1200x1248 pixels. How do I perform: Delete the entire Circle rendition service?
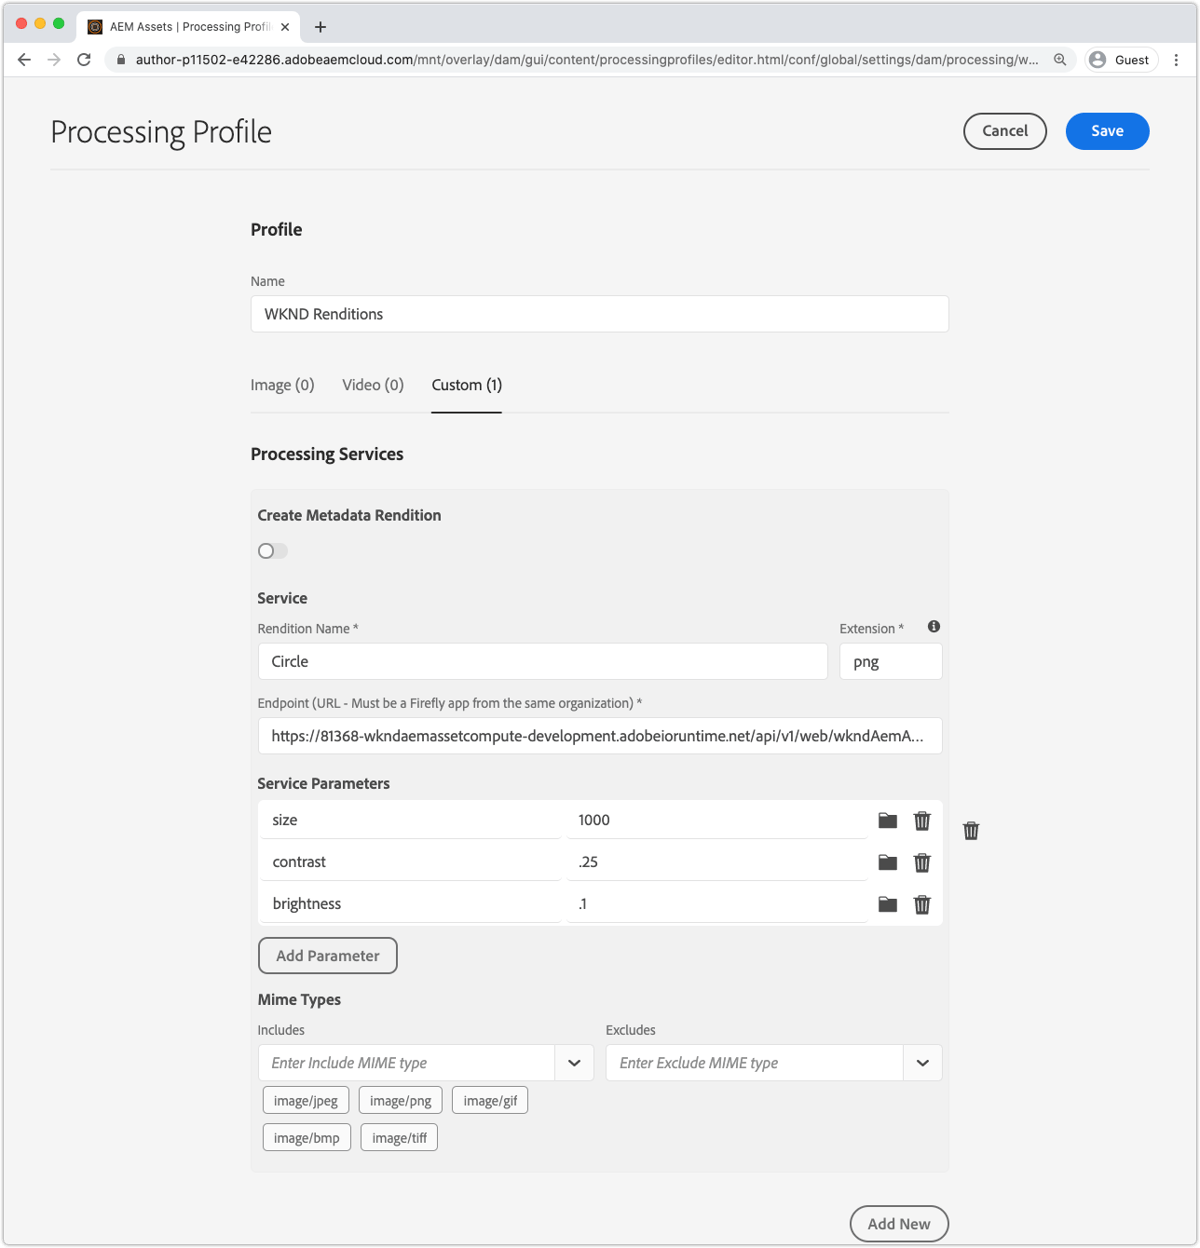tap(970, 830)
